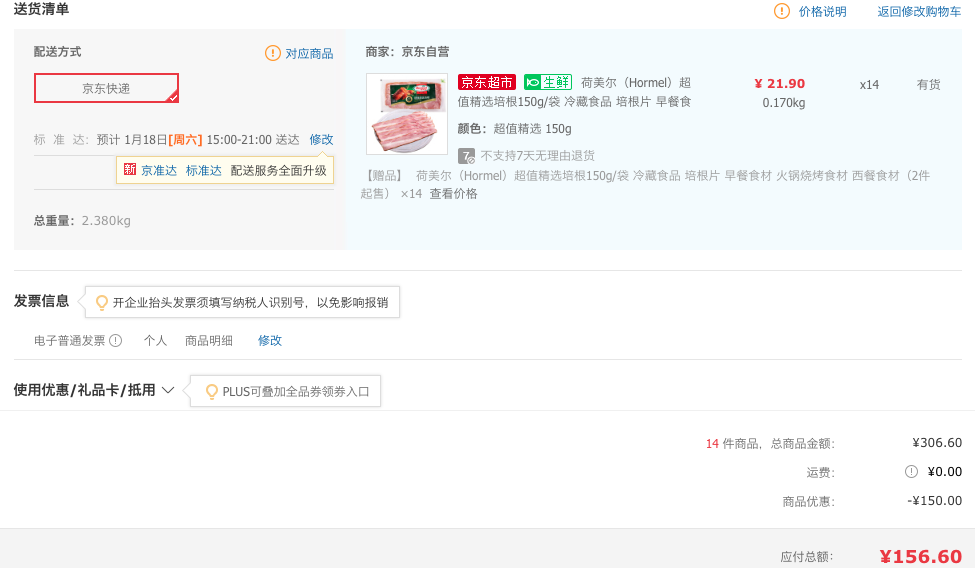Open the Hormel bacon product thumbnail
The height and width of the screenshot is (568, 975).
[407, 114]
